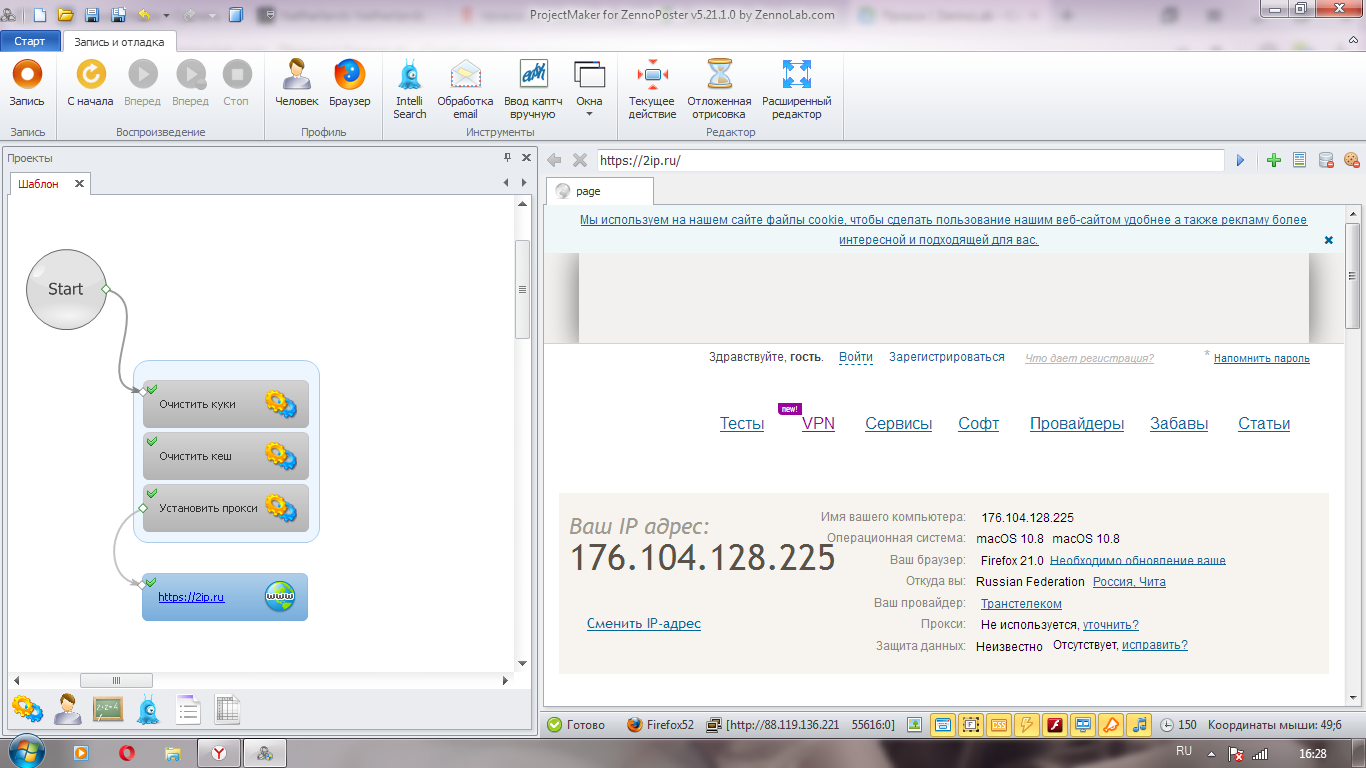Screen dimensions: 1366x768
Task: Open the Человек profile tool
Action: [297, 82]
